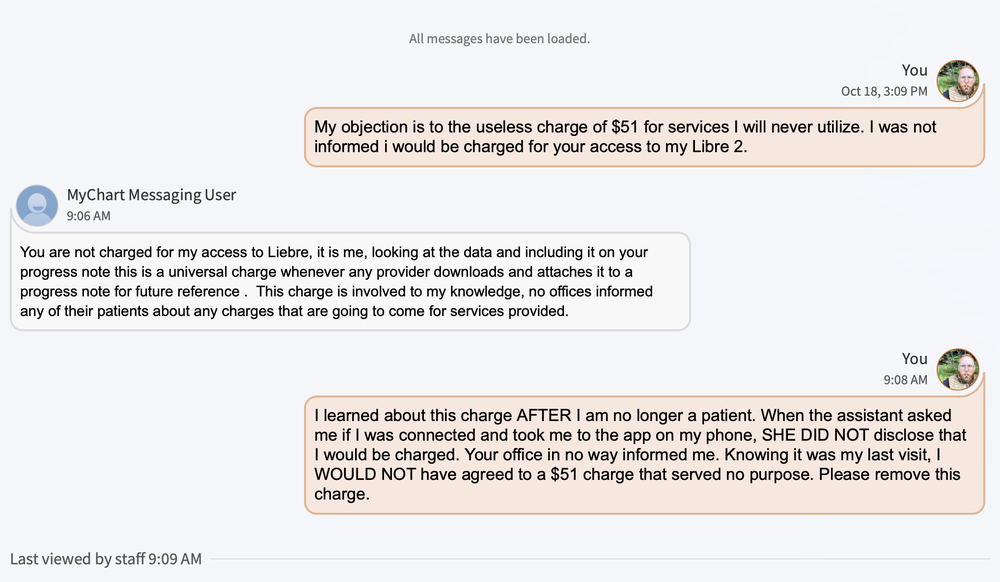Click the "Last viewed by staff 9:09 AM" label

(106, 559)
